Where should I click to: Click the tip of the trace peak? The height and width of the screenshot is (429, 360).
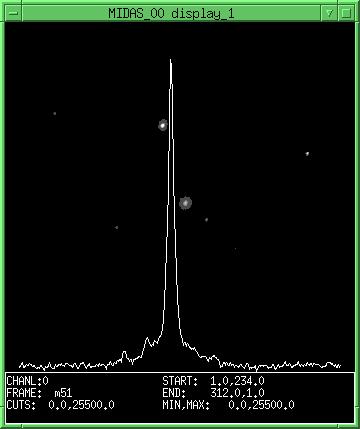click(171, 61)
